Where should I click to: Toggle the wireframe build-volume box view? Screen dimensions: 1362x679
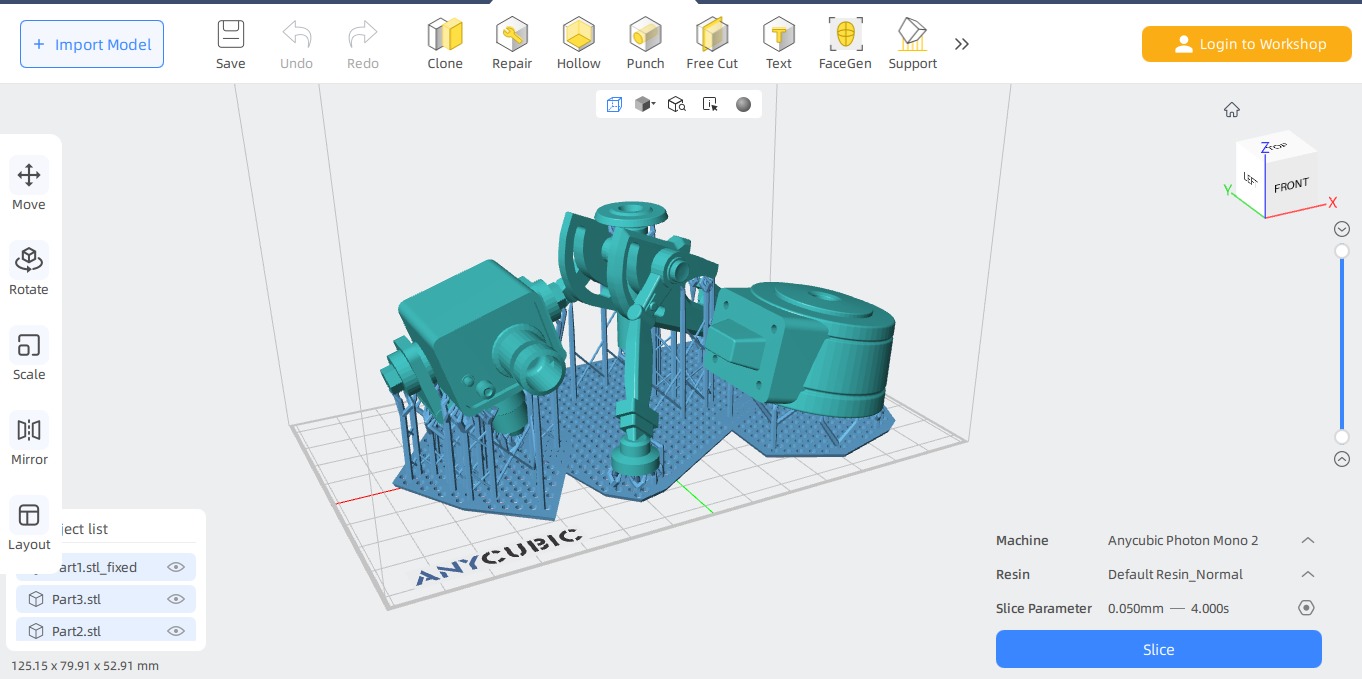pyautogui.click(x=614, y=104)
